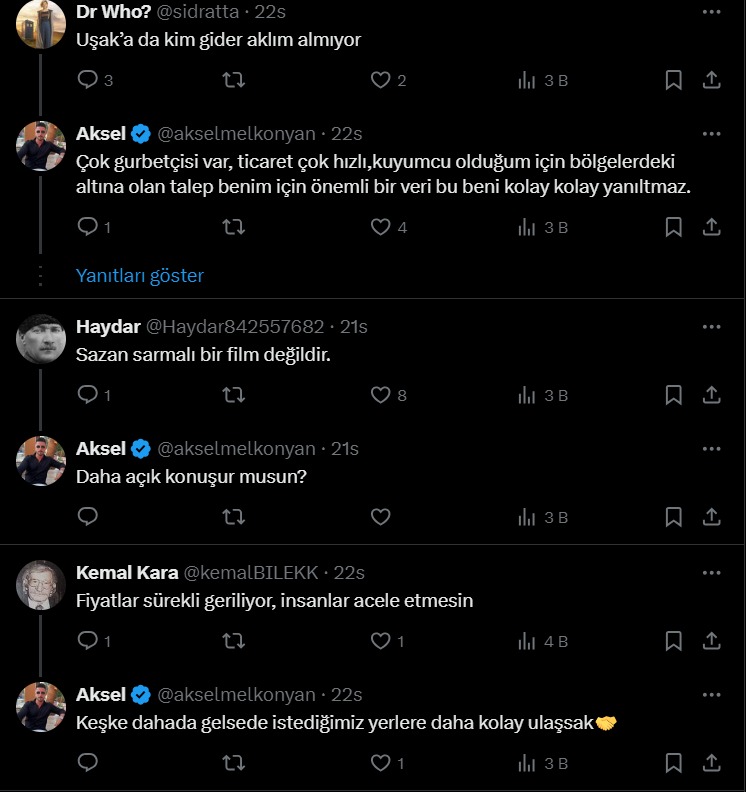Image resolution: width=746 pixels, height=792 pixels.
Task: Bookmark Dr Who?'s tweet
Action: [x=674, y=80]
